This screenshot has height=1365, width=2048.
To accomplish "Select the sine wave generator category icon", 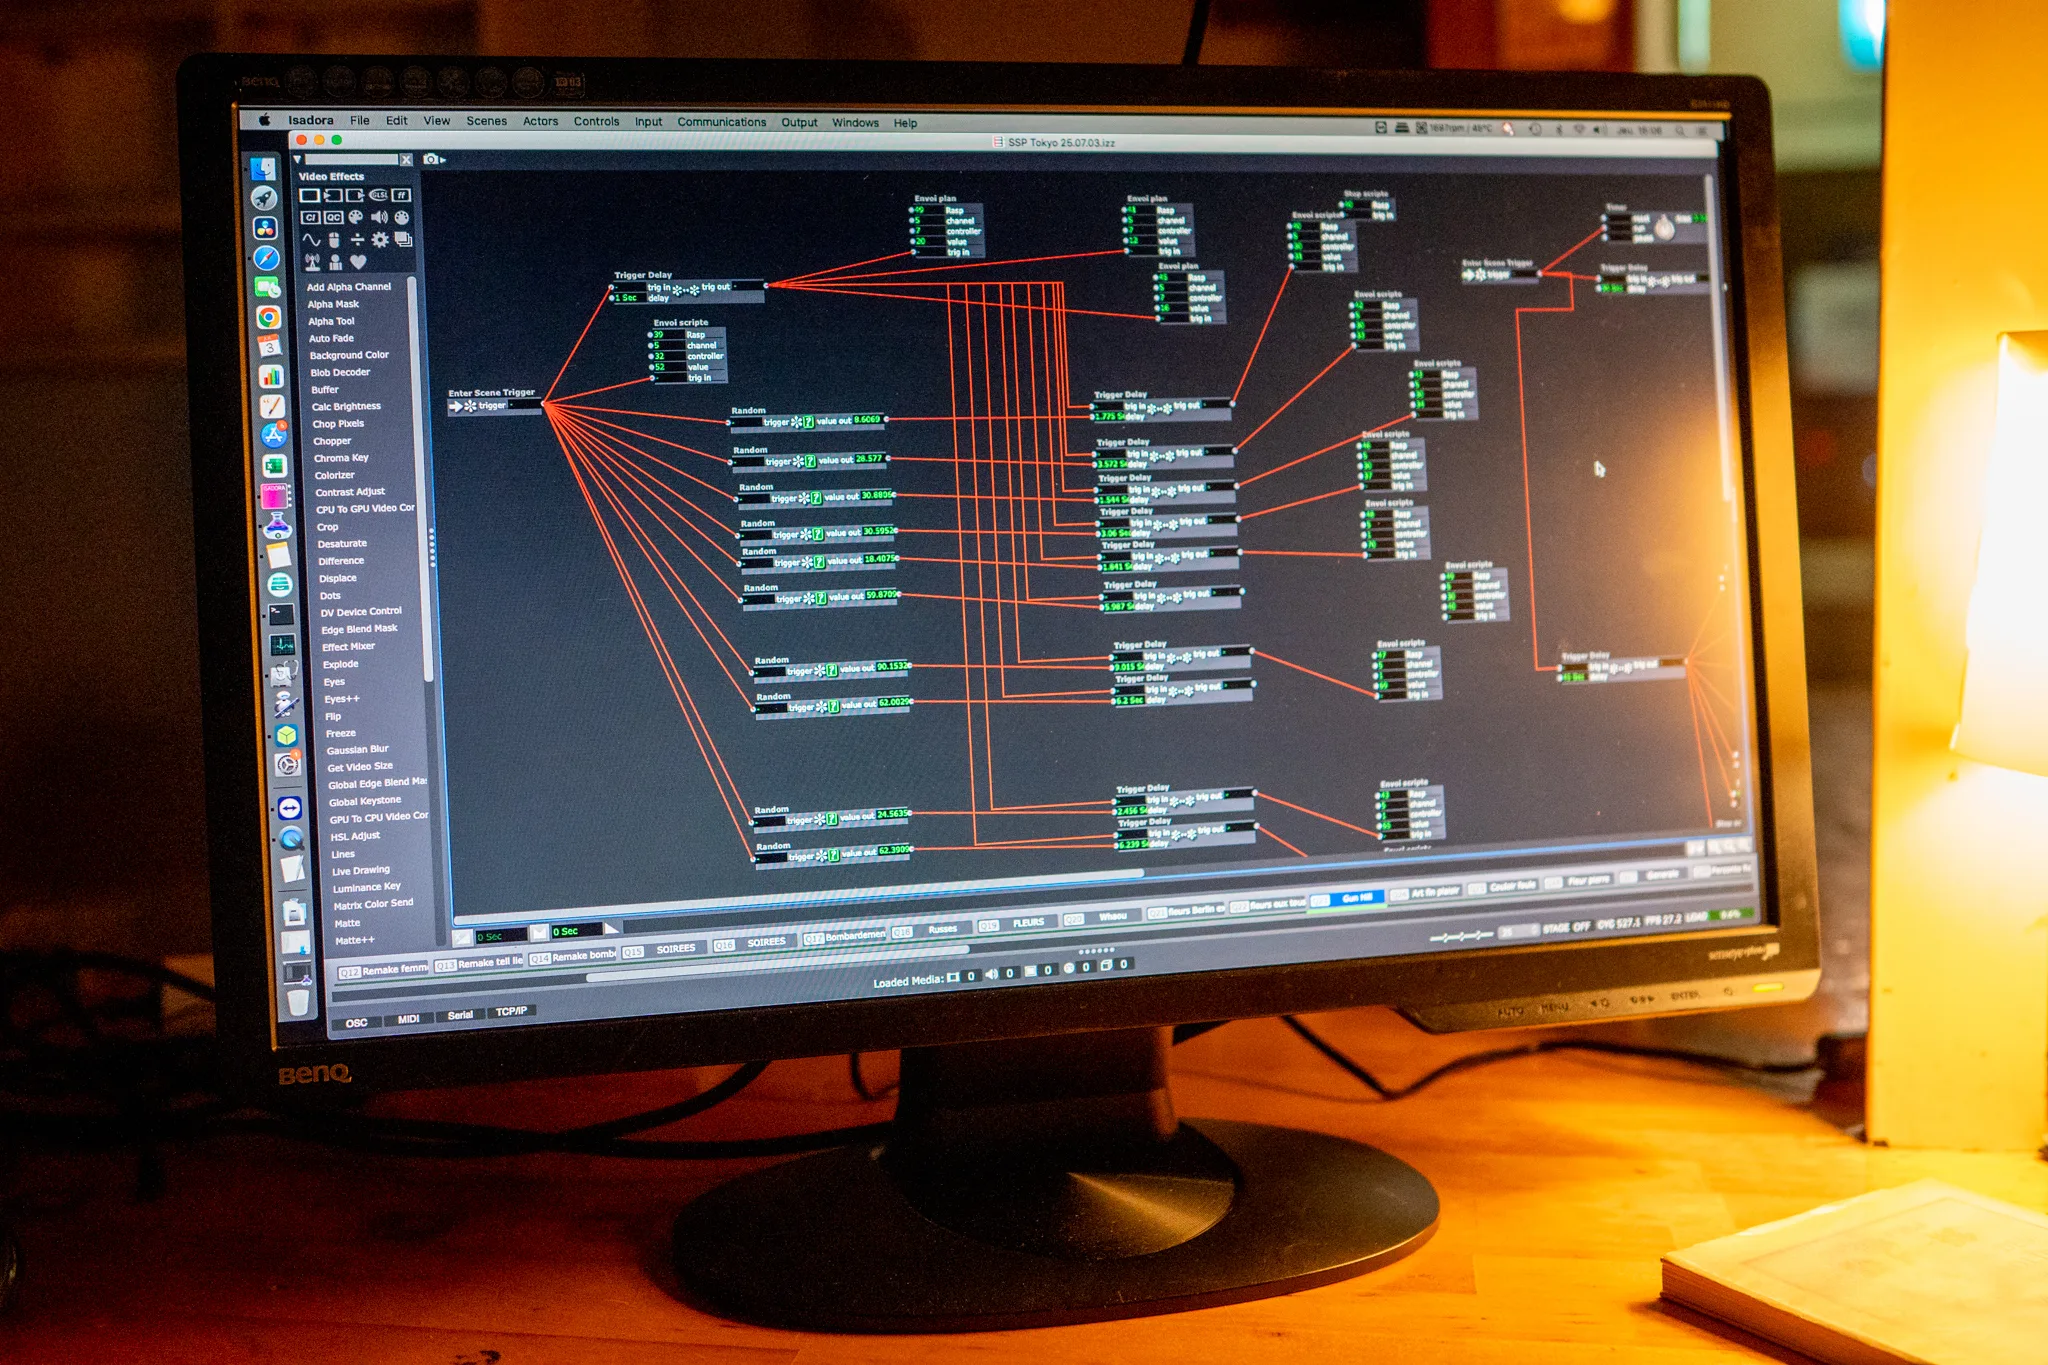I will [311, 240].
